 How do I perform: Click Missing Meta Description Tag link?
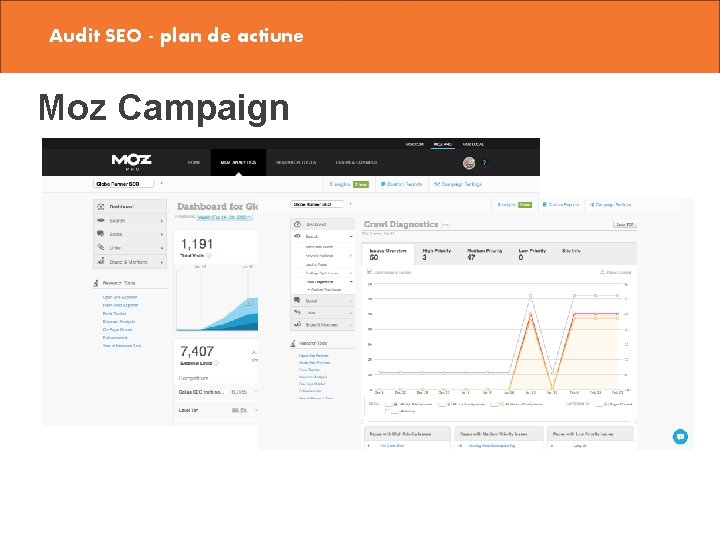(492, 445)
